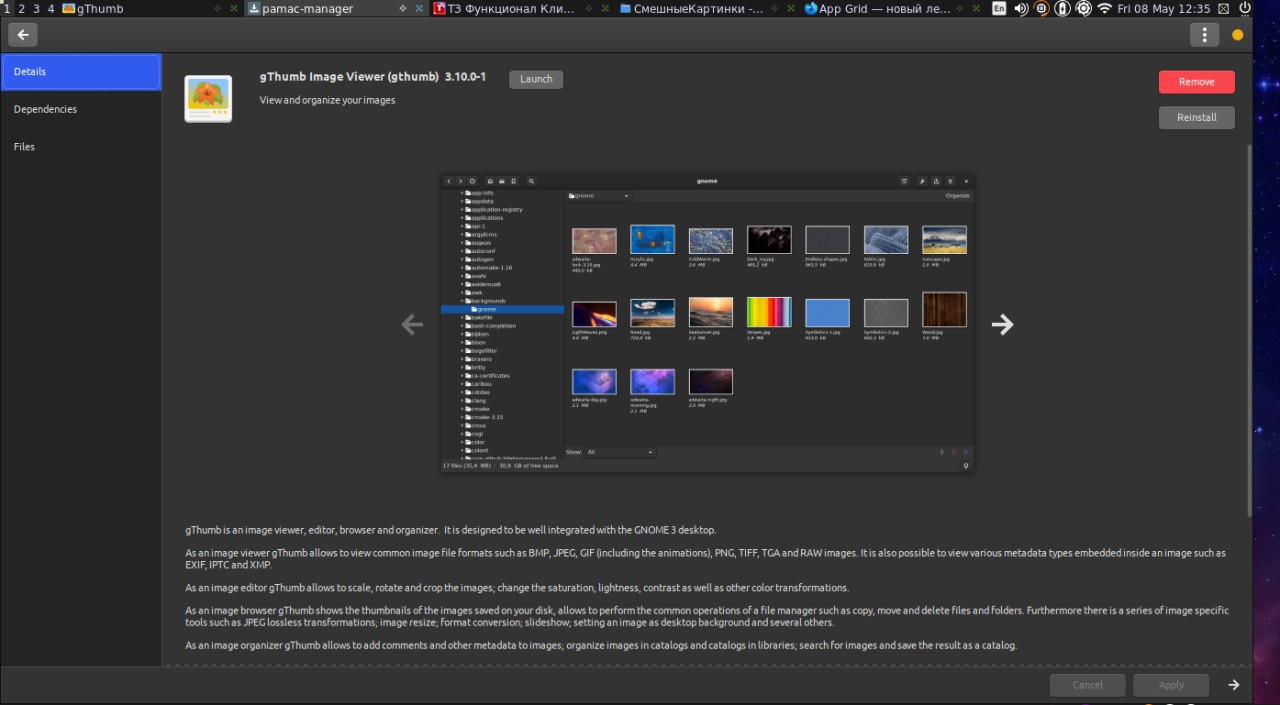The width and height of the screenshot is (1280, 705).
Task: Click the gThumb Image Viewer title text
Action: coord(349,77)
